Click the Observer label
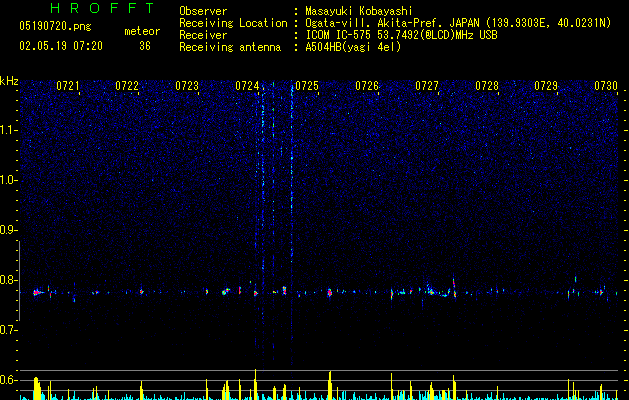This screenshot has height=400, width=629. (x=203, y=11)
